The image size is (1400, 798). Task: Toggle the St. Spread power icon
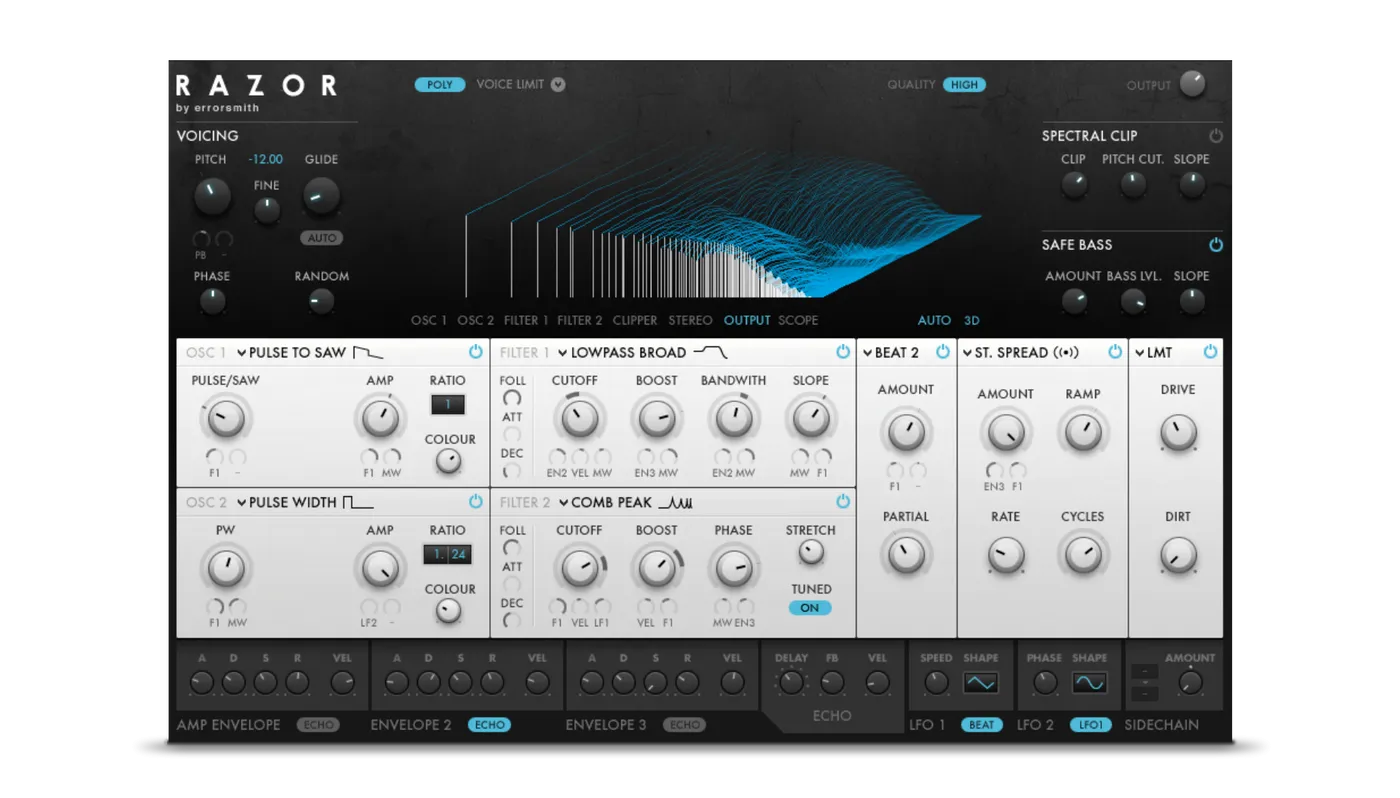(x=1115, y=352)
